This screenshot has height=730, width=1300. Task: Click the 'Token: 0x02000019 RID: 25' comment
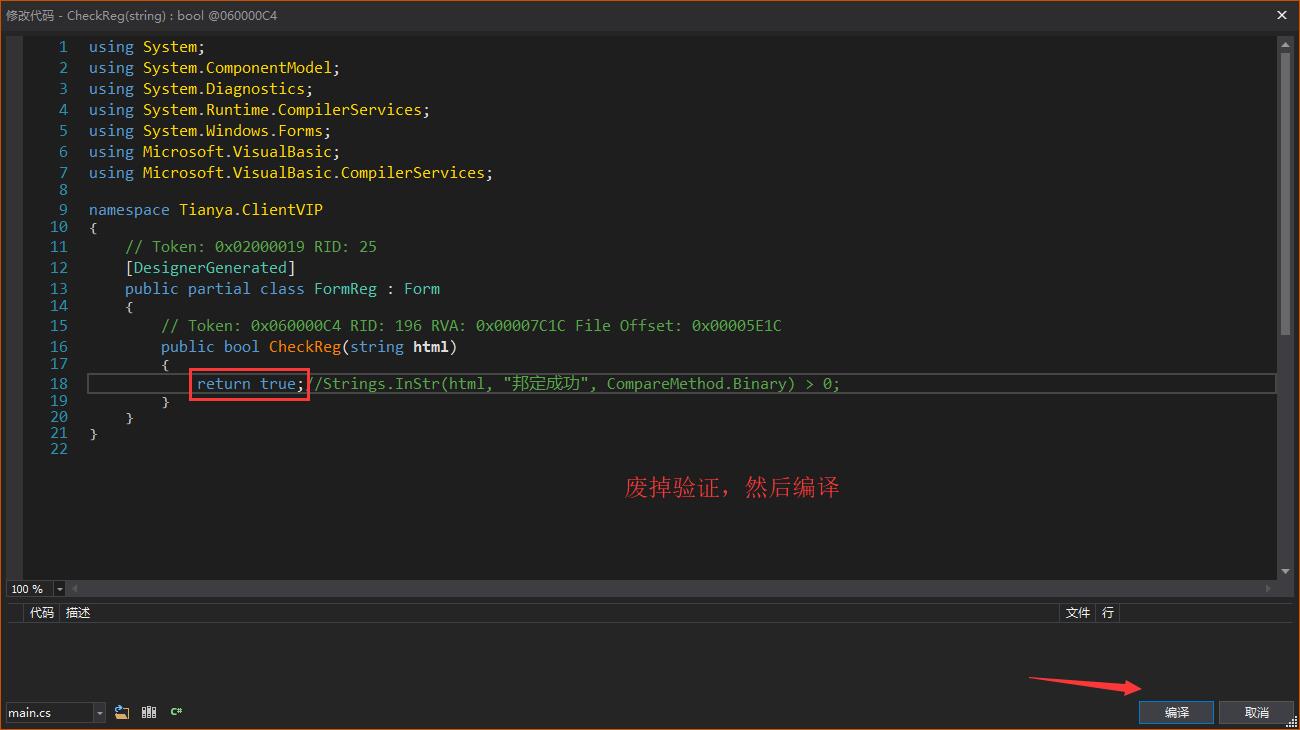click(x=251, y=247)
